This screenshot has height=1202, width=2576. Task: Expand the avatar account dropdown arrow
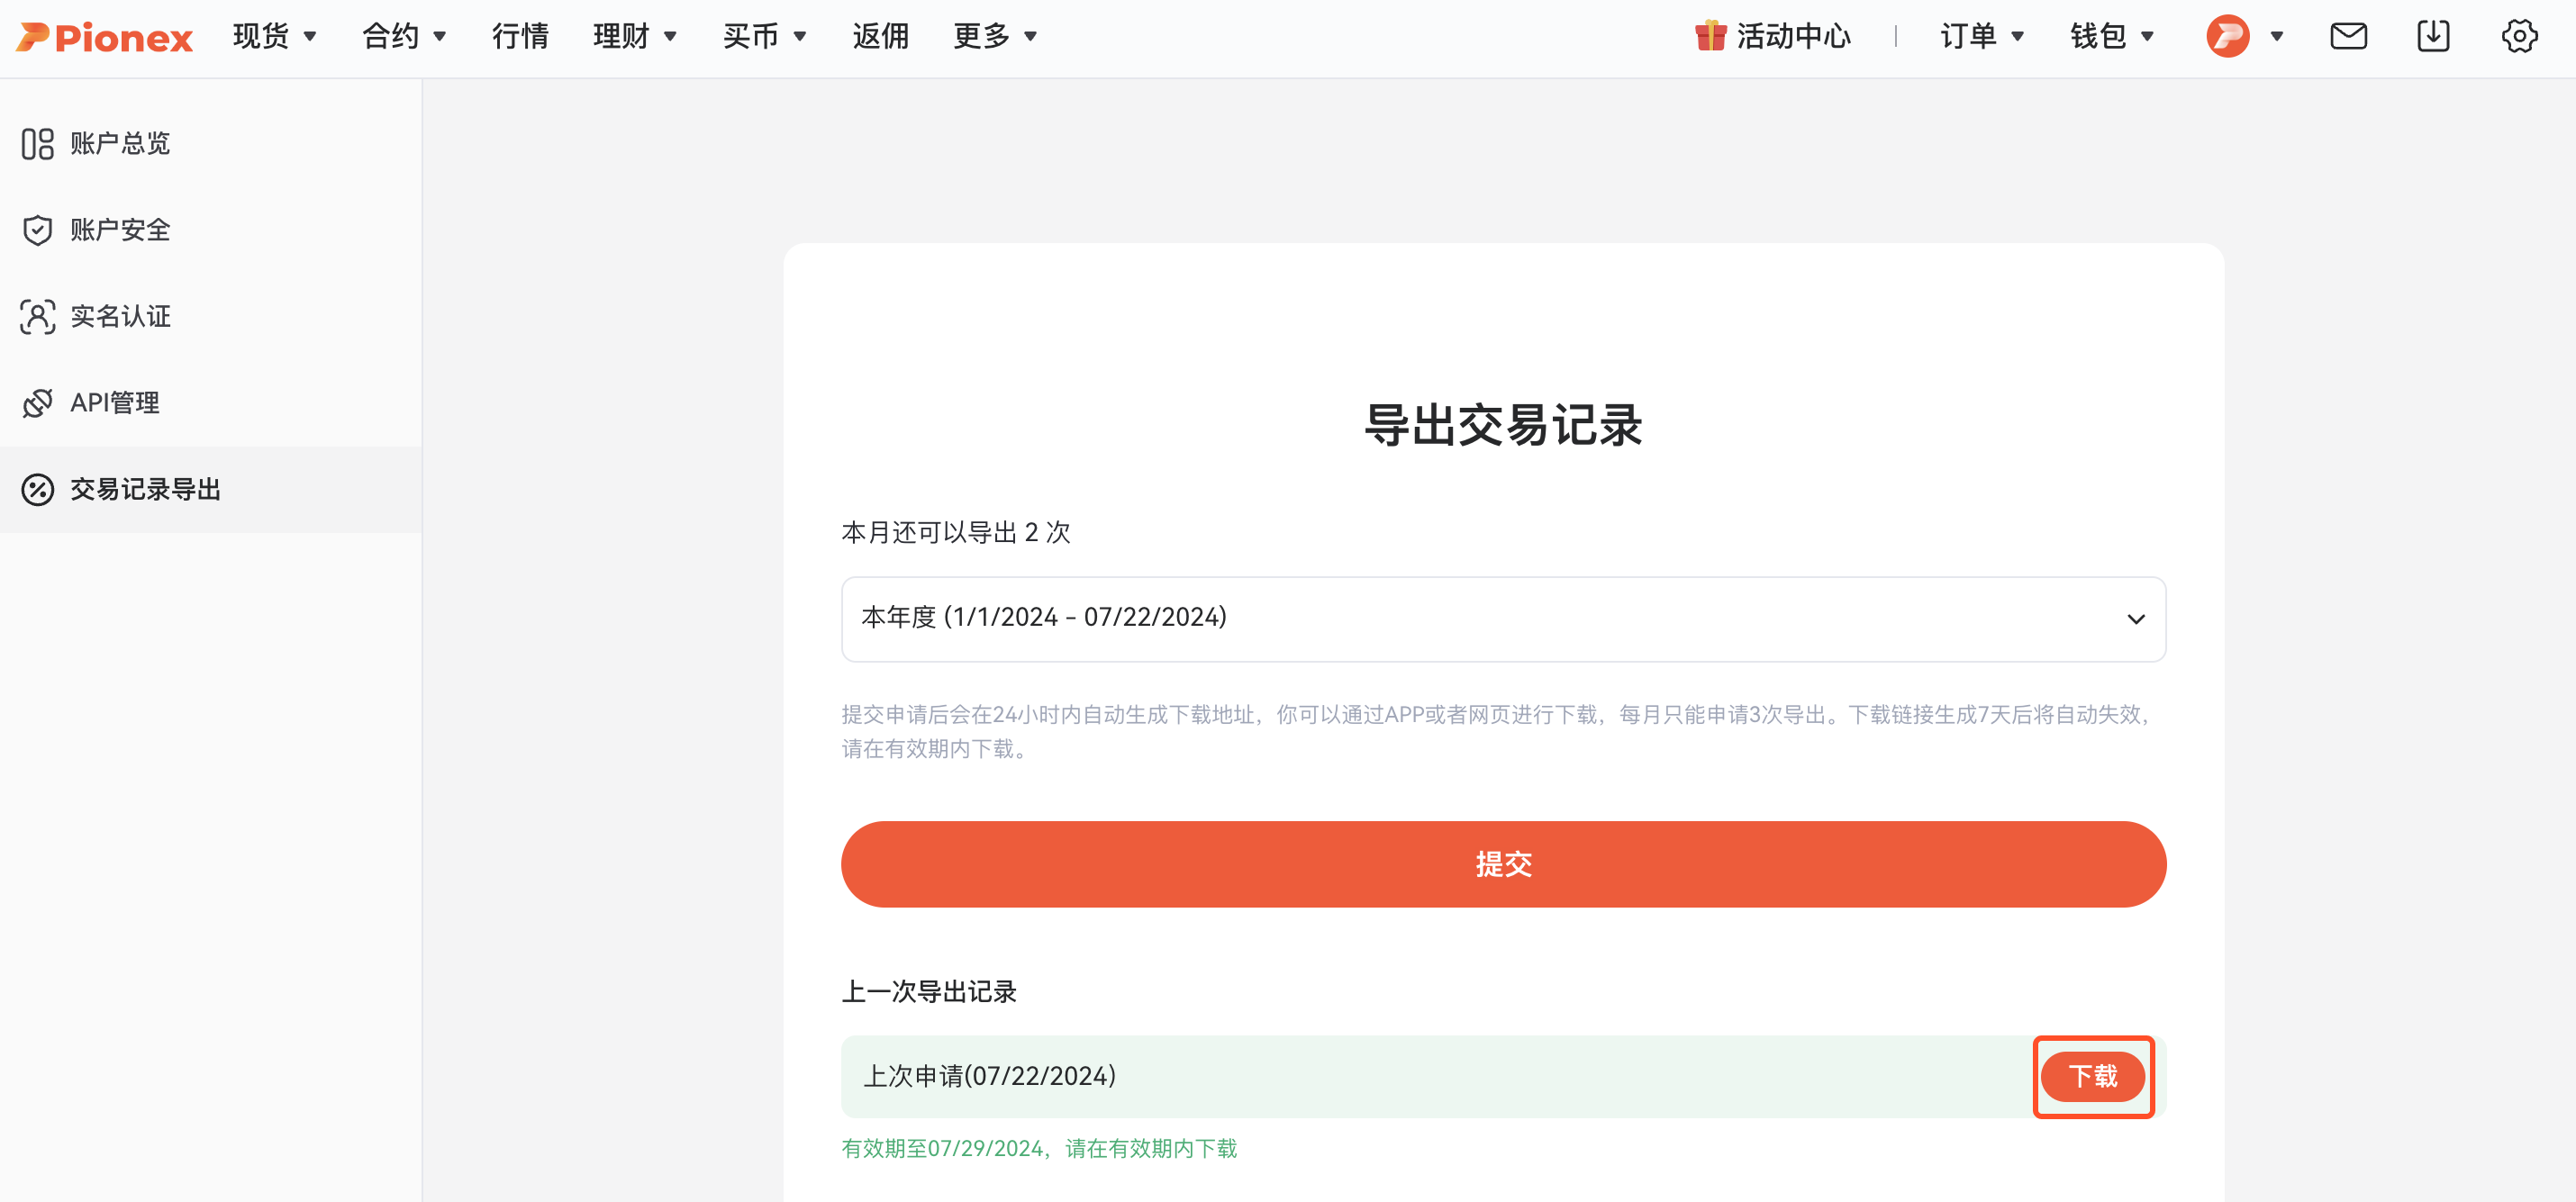(2277, 37)
